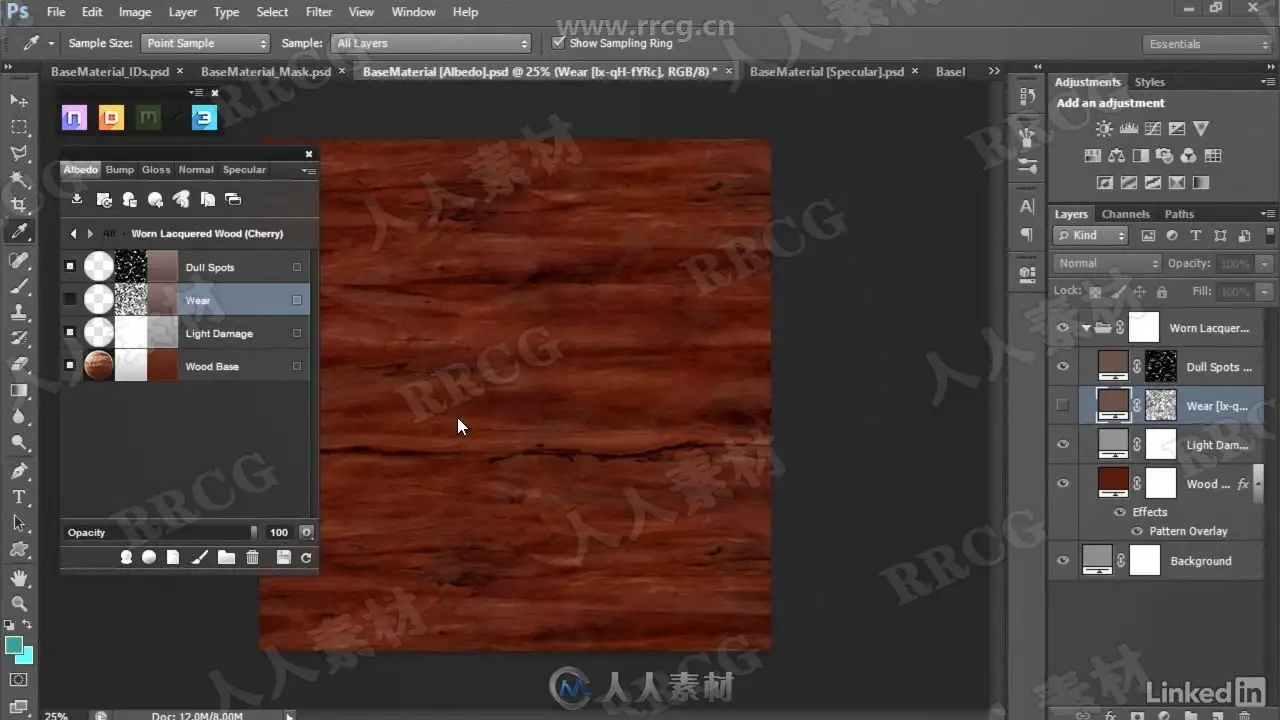The image size is (1280, 720).
Task: Add a Photo Filter adjustment
Action: click(1164, 156)
